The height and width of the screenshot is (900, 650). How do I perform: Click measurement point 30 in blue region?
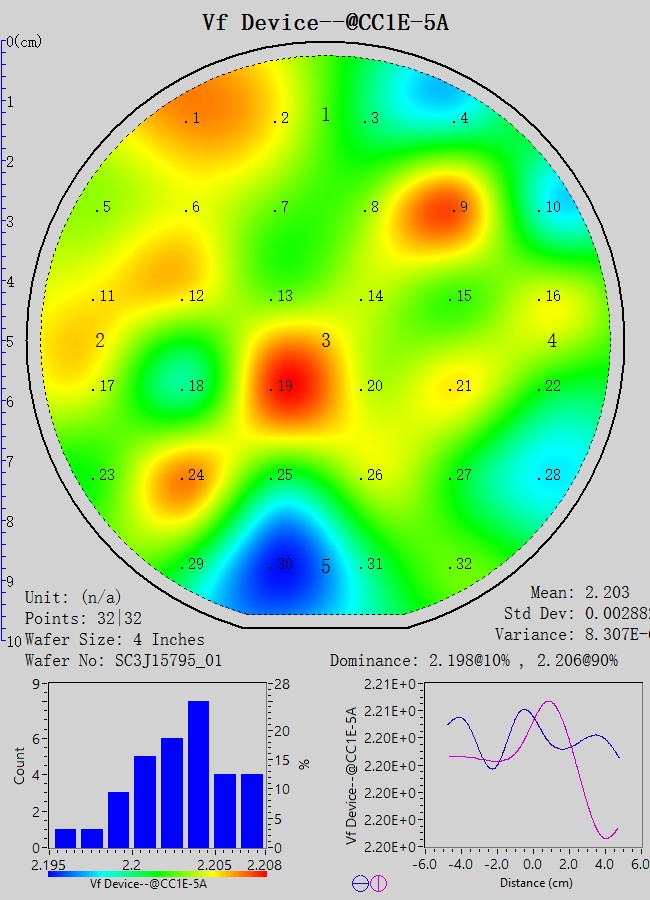click(x=283, y=565)
